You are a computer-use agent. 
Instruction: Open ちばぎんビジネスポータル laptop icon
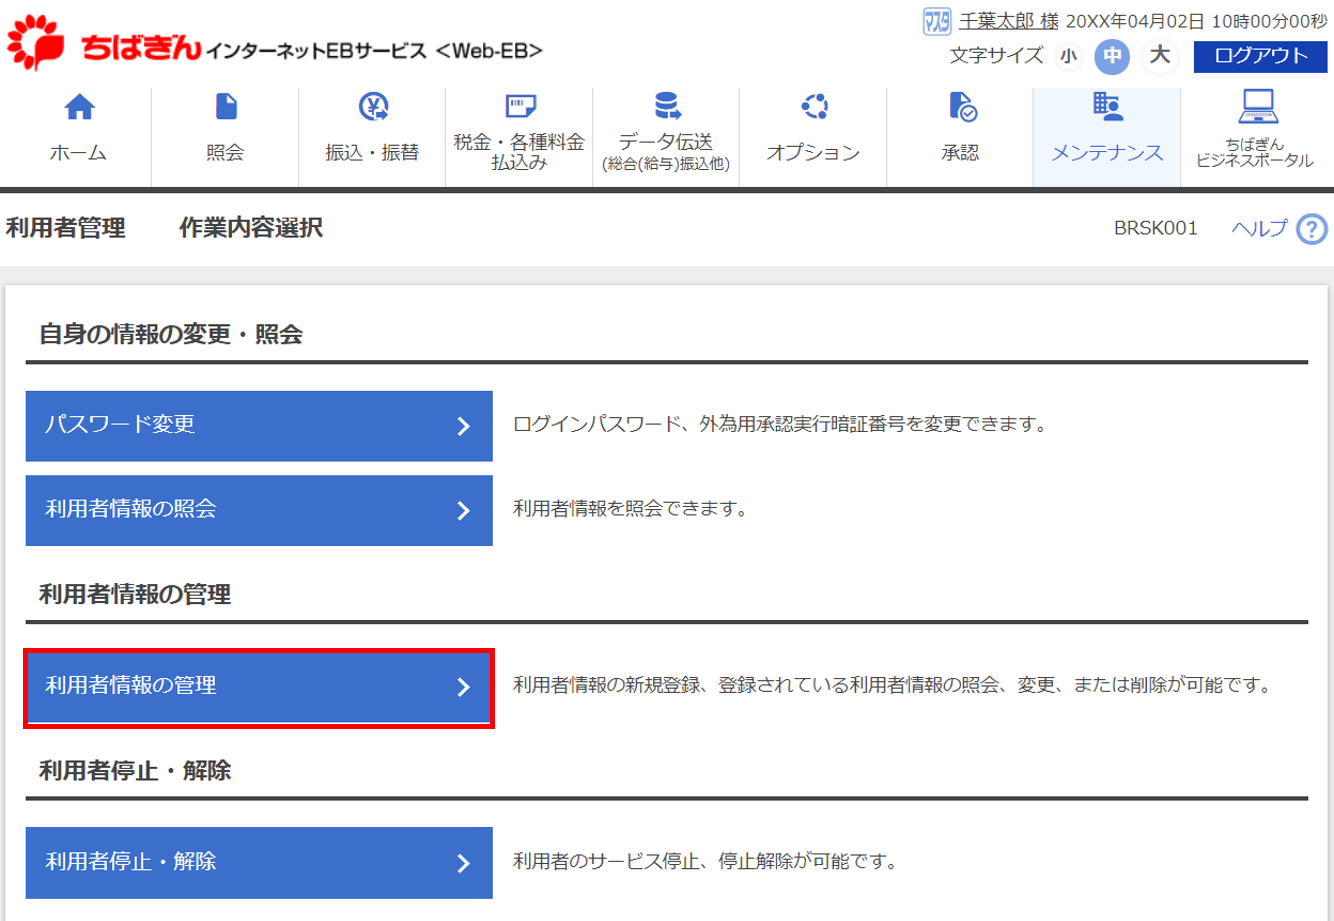pyautogui.click(x=1257, y=104)
